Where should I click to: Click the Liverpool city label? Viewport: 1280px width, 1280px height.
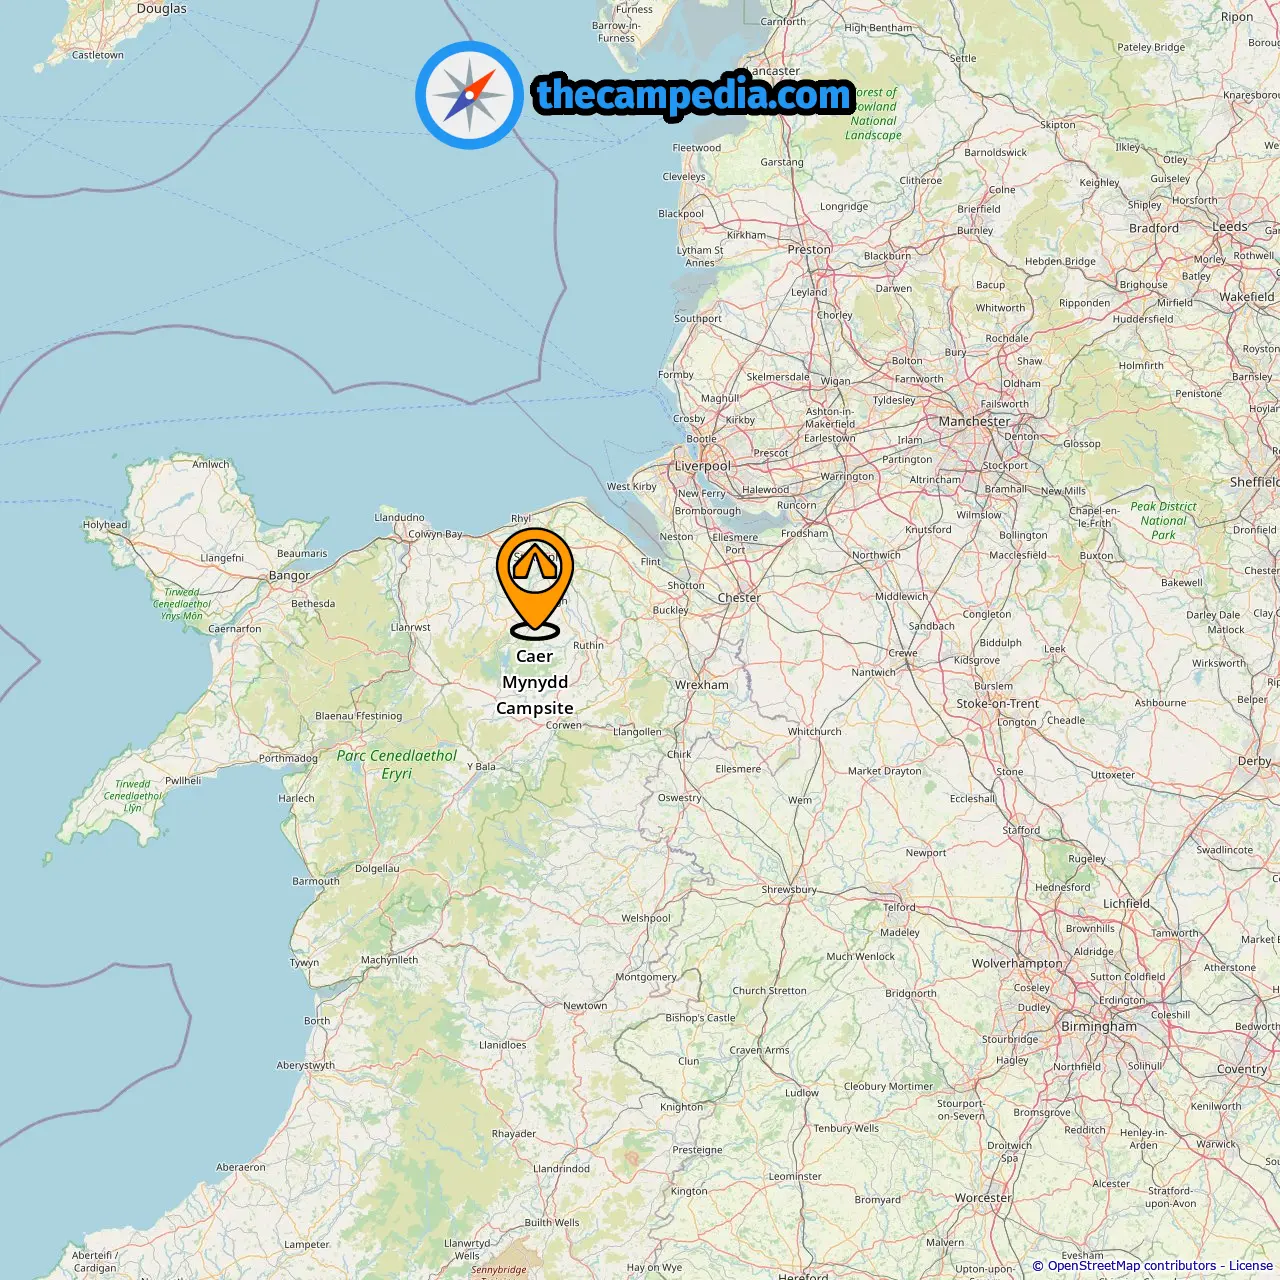point(703,466)
